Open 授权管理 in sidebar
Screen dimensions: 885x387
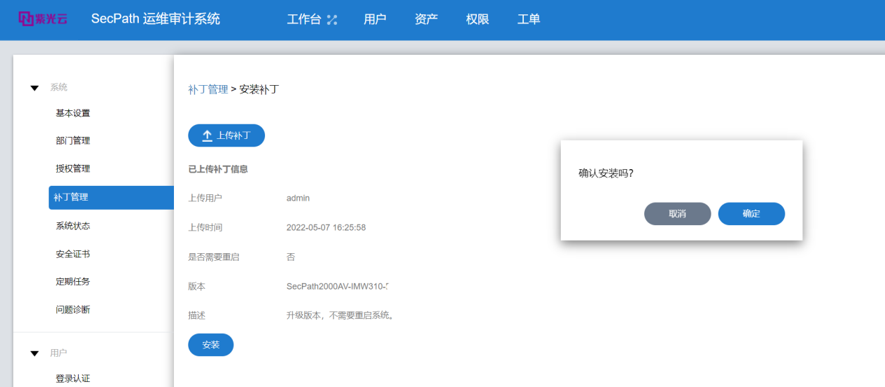pos(73,169)
